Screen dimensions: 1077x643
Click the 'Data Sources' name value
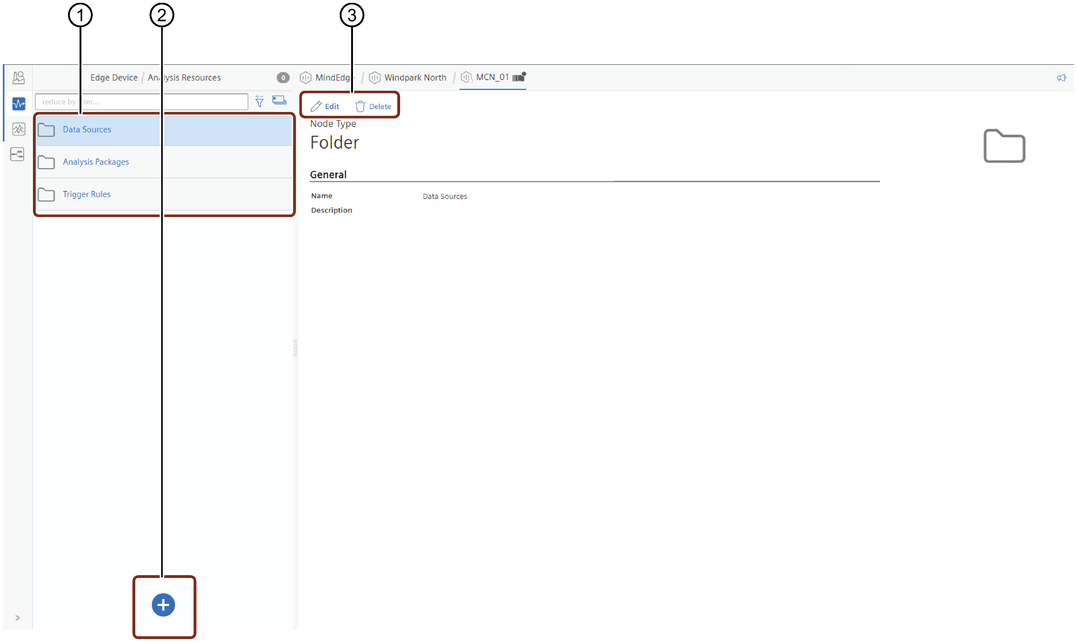444,196
